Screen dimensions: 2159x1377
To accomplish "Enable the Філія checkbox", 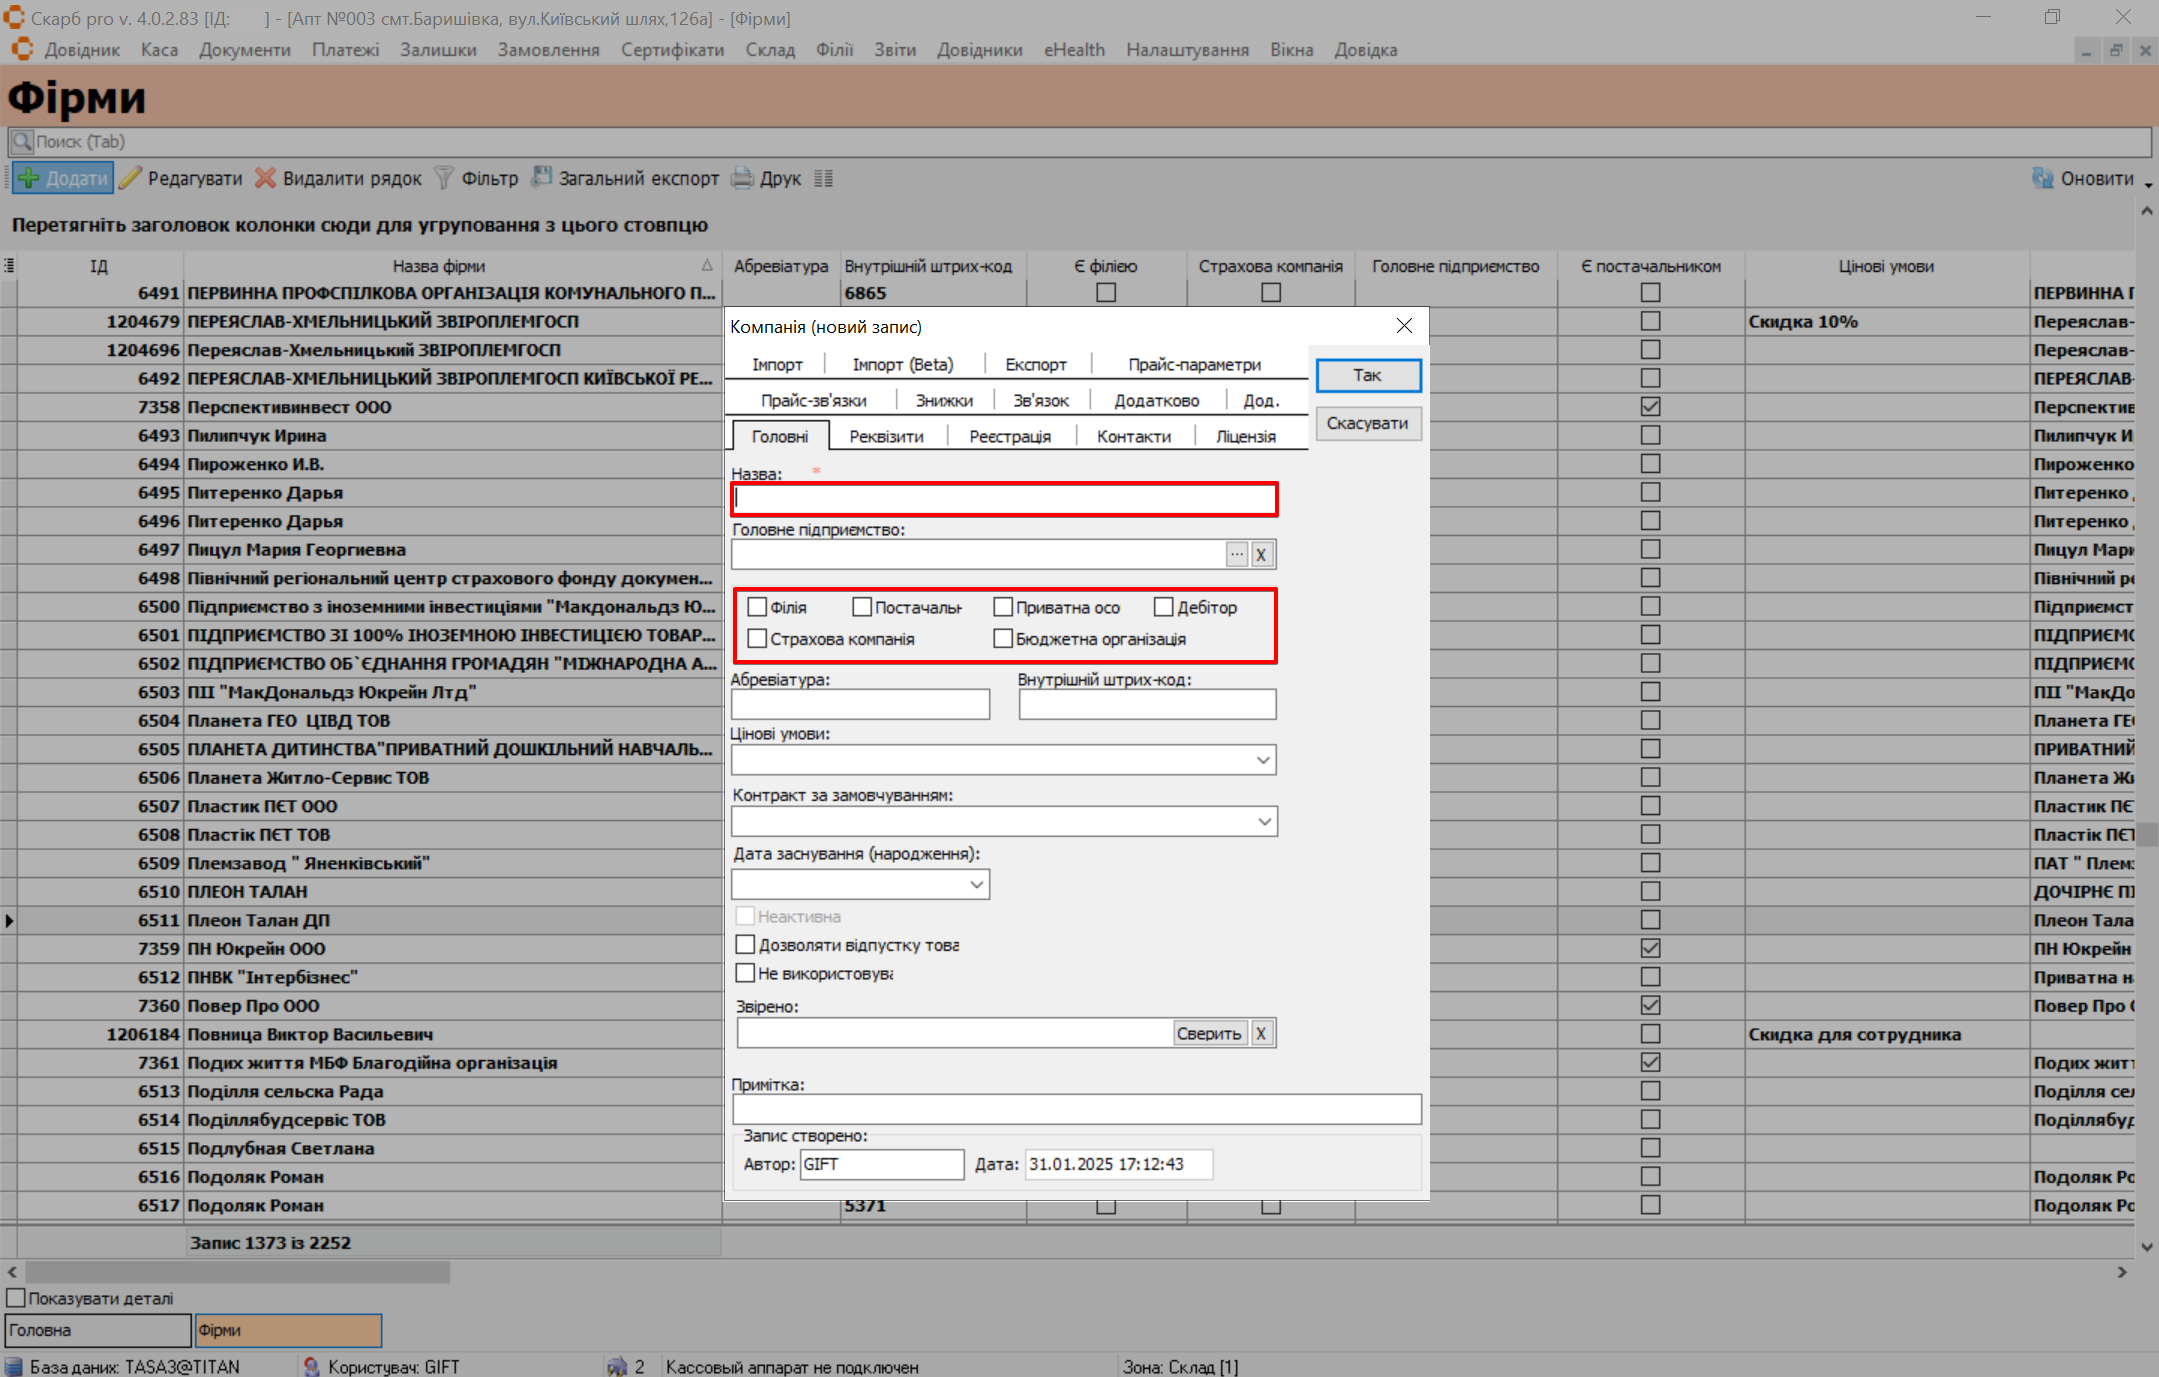I will 758,607.
